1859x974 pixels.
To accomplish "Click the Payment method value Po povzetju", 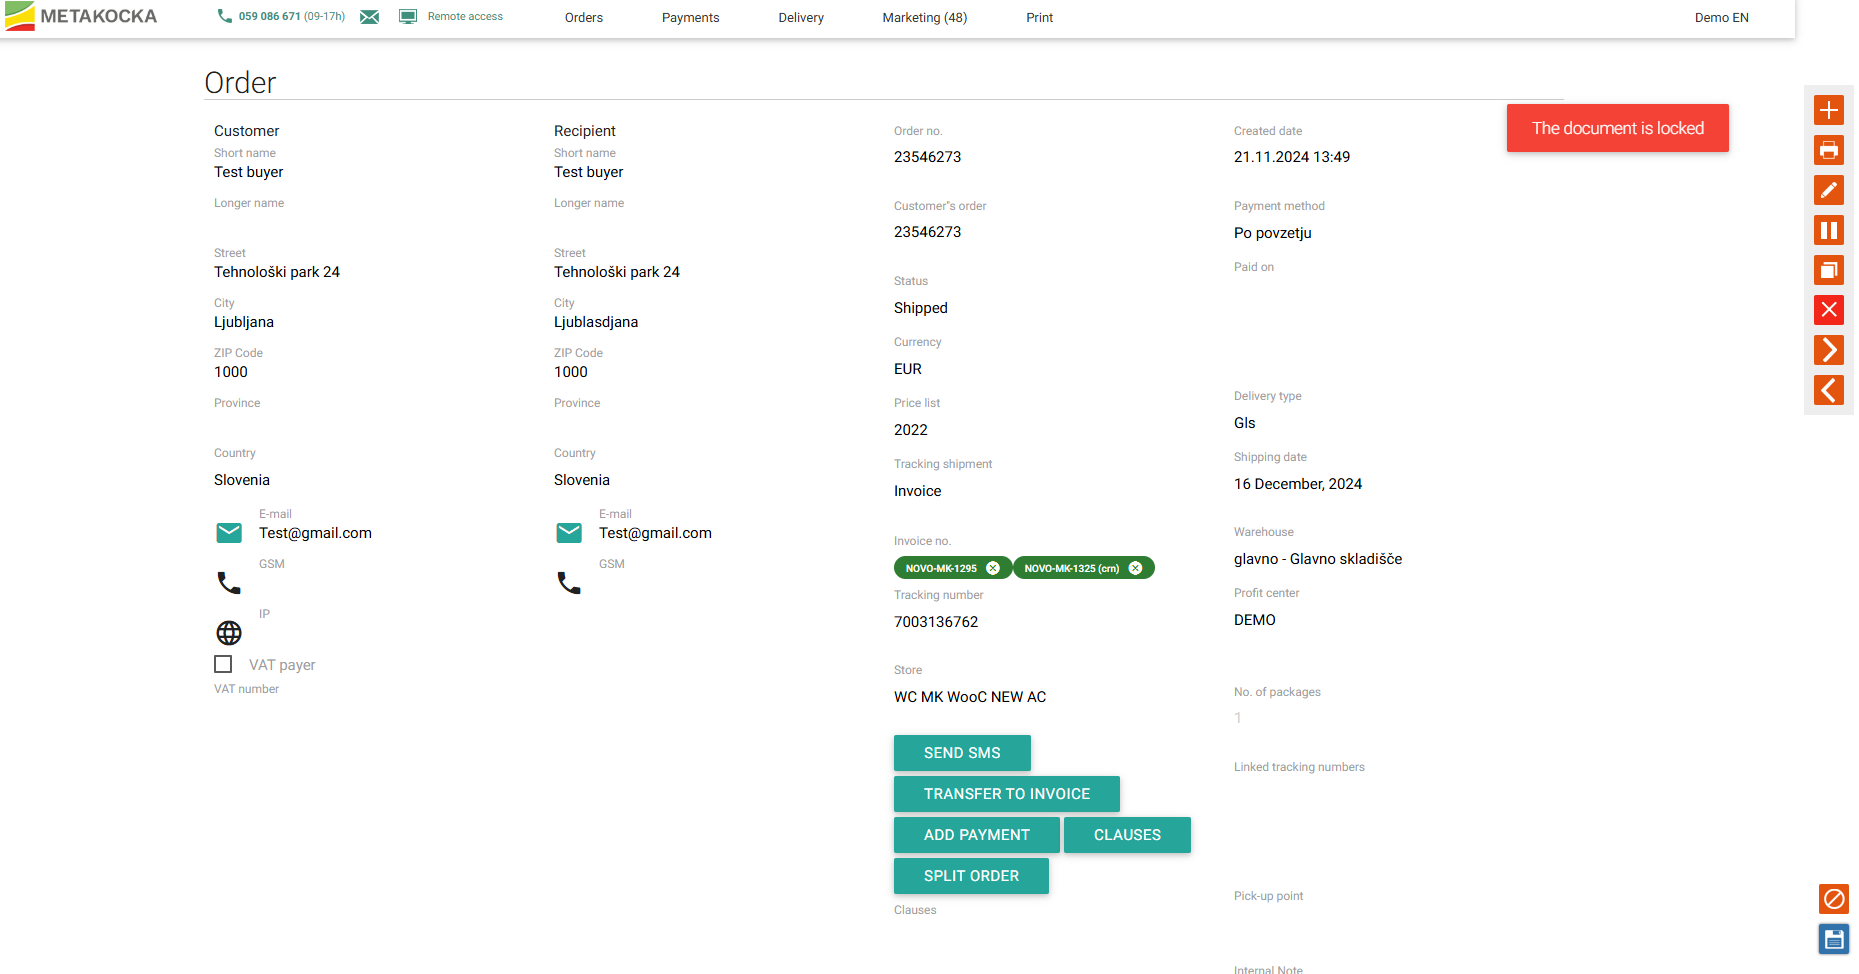I will 1272,233.
